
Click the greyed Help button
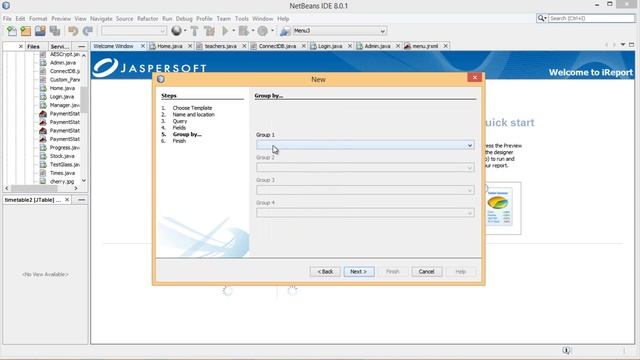point(460,271)
